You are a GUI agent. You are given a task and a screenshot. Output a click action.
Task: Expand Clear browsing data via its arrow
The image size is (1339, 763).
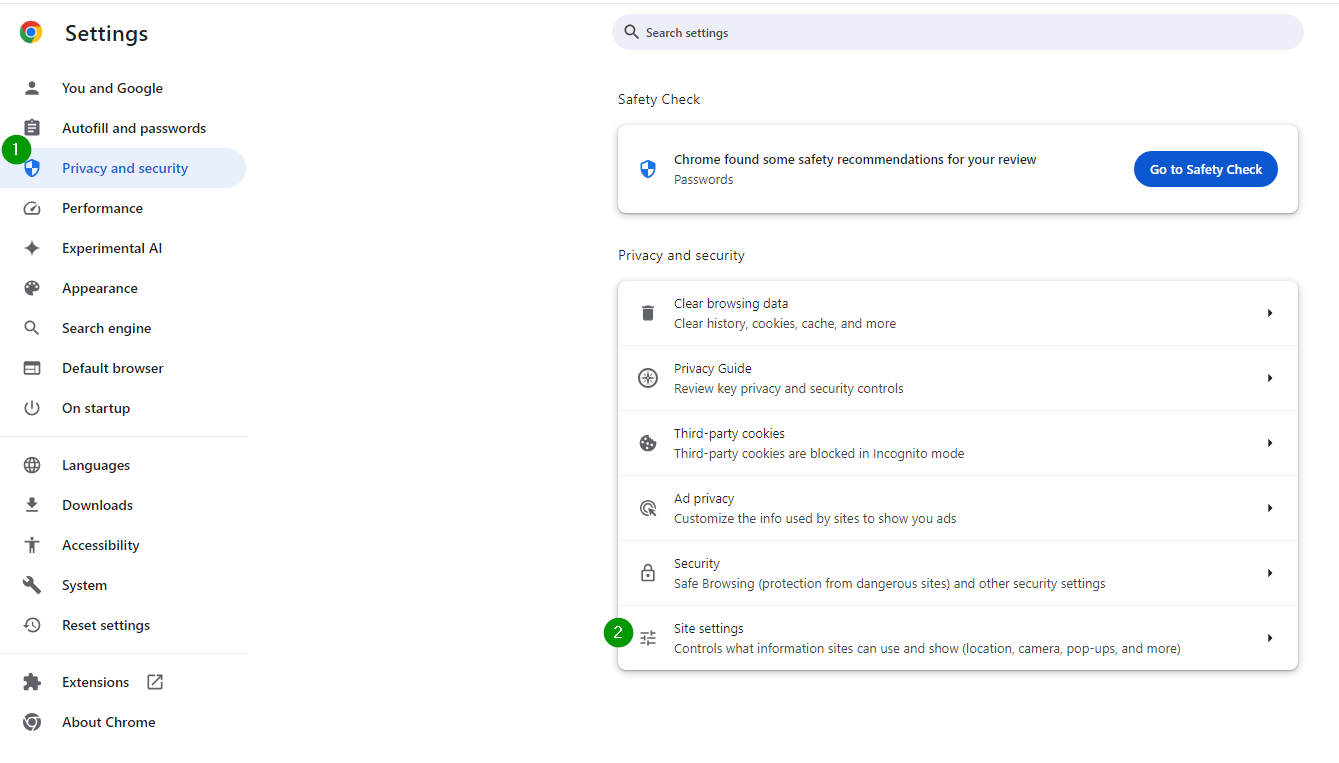tap(1269, 313)
